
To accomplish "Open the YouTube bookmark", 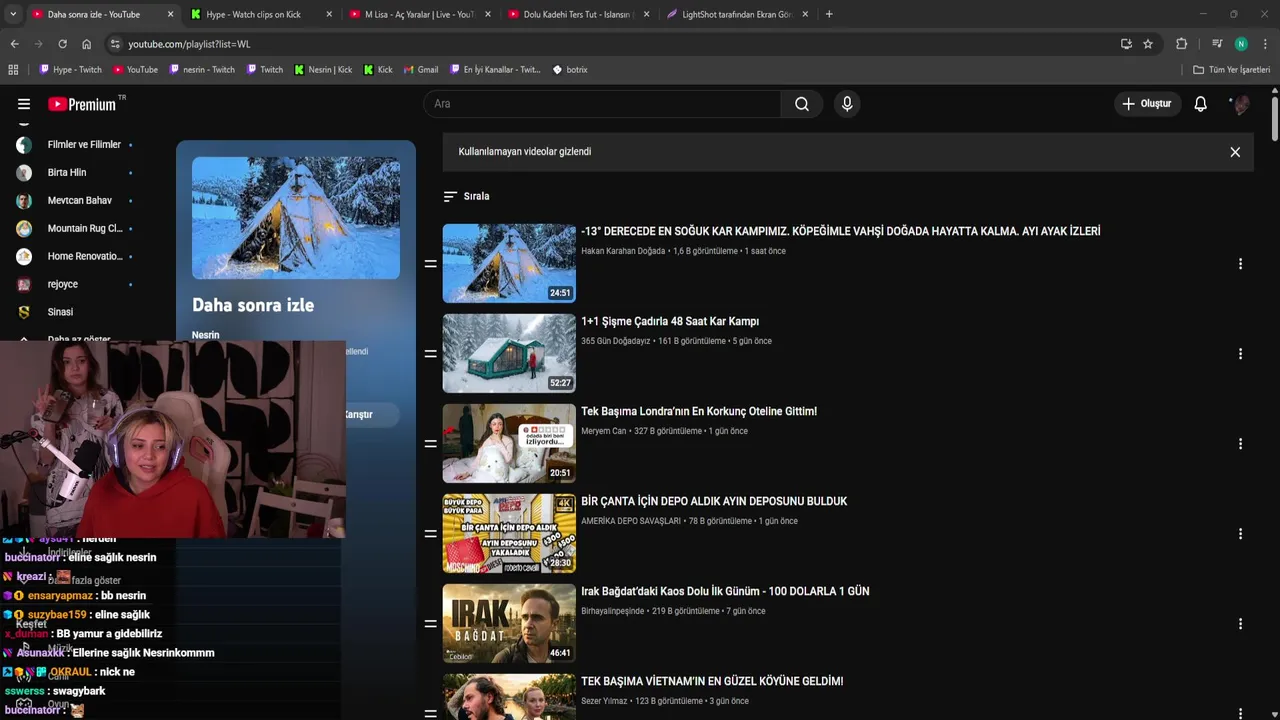I will (x=135, y=70).
